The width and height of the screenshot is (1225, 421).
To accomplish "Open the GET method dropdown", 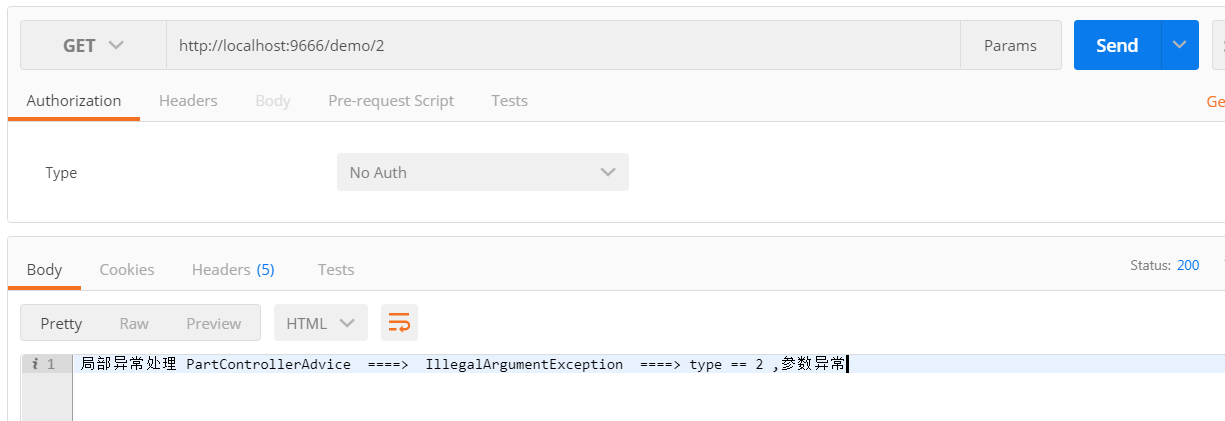I will pos(93,46).
